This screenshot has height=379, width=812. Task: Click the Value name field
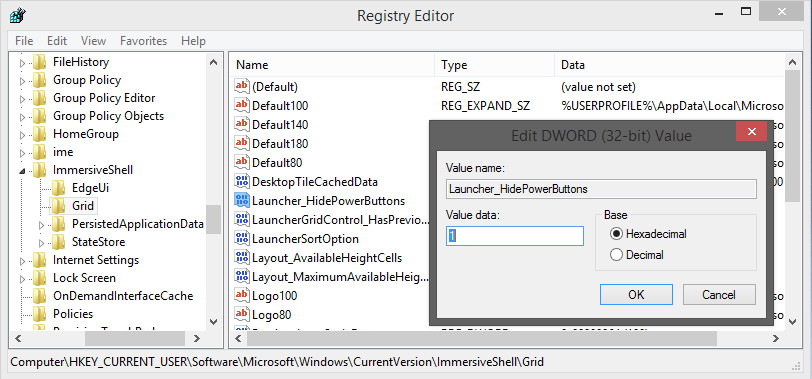pos(601,189)
